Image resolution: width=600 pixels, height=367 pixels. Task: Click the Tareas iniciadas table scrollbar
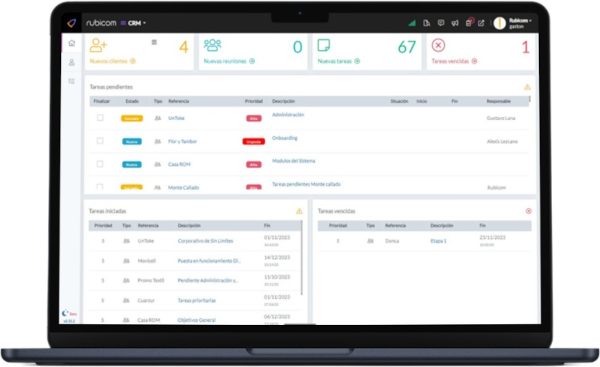(x=302, y=258)
